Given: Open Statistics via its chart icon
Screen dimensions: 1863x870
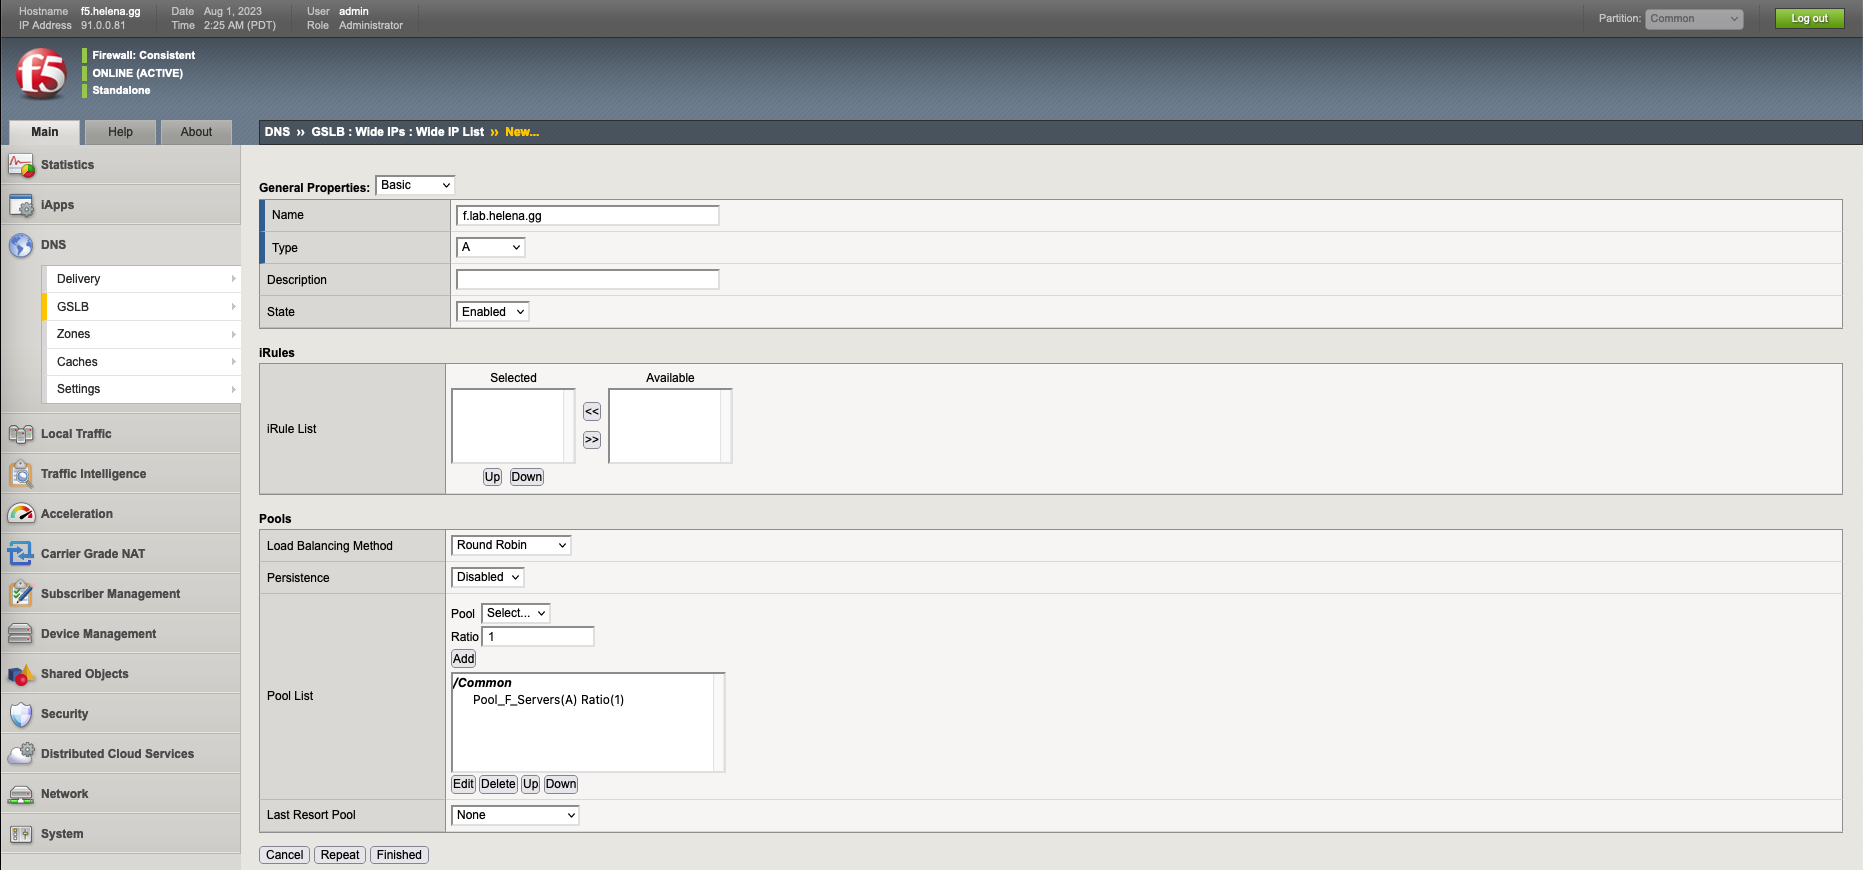Looking at the screenshot, I should (x=21, y=165).
